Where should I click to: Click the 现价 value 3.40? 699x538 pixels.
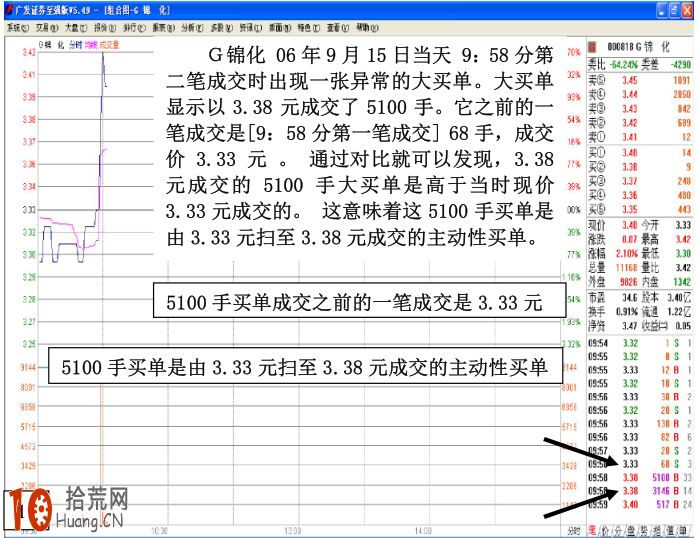tap(630, 225)
